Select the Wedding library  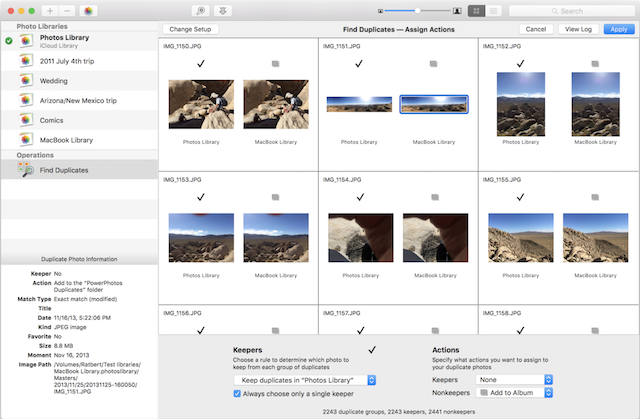point(56,80)
